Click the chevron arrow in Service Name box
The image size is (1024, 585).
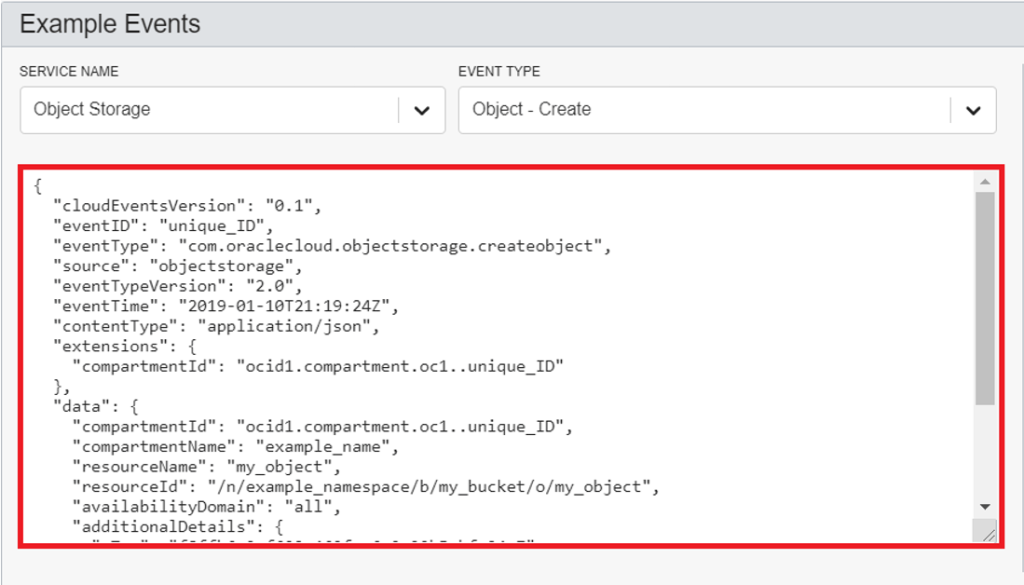click(422, 110)
